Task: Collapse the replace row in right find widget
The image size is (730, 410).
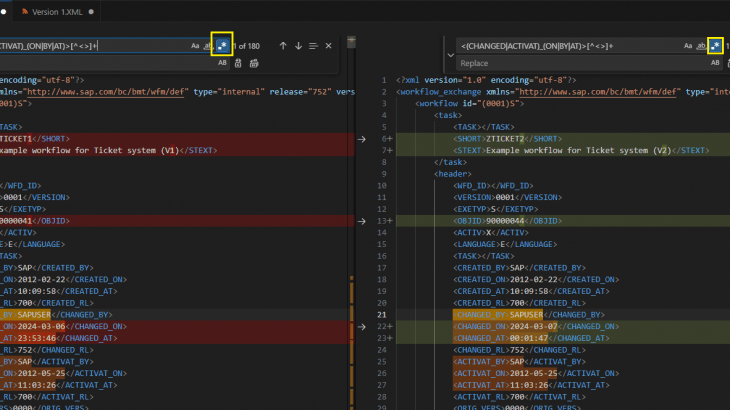Action: tap(450, 55)
